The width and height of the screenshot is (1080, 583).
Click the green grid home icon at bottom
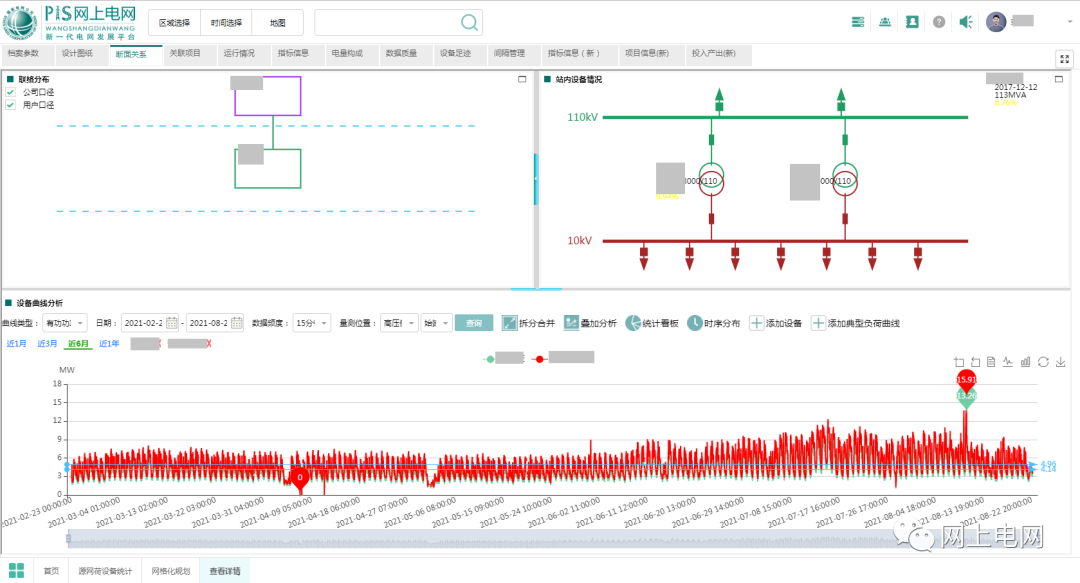point(17,571)
